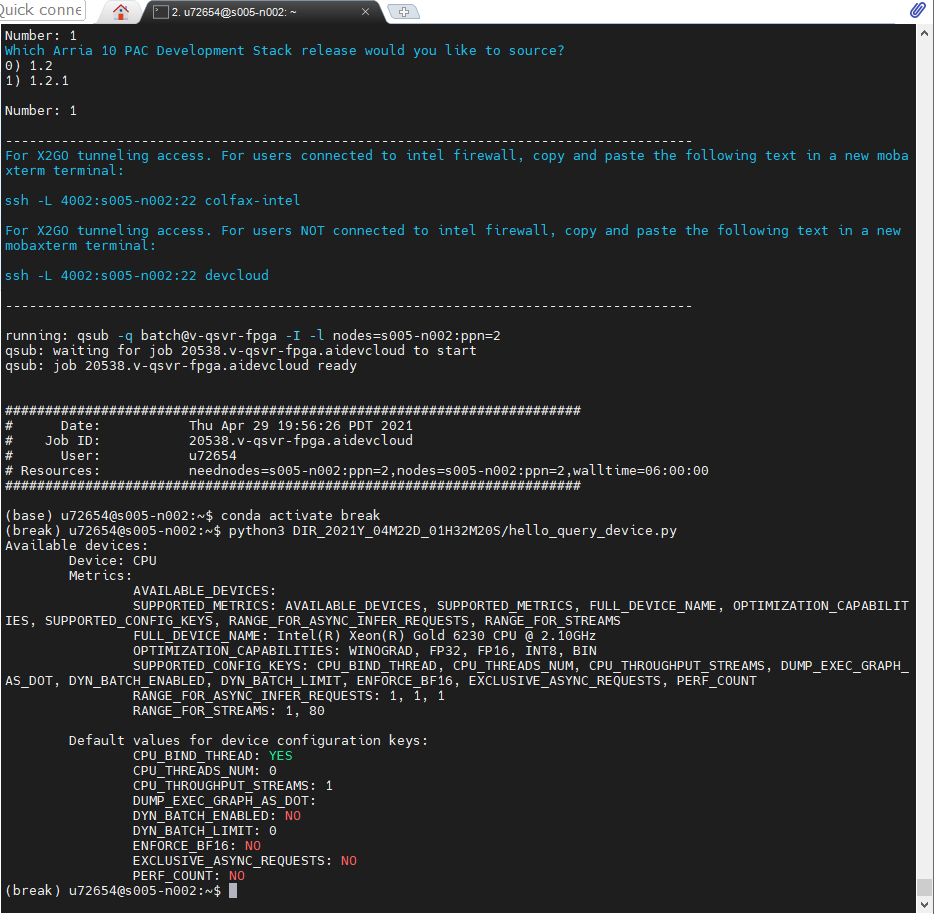The image size is (934, 914).
Task: Close the u72654@s005-n002 terminal tab
Action: [x=366, y=12]
